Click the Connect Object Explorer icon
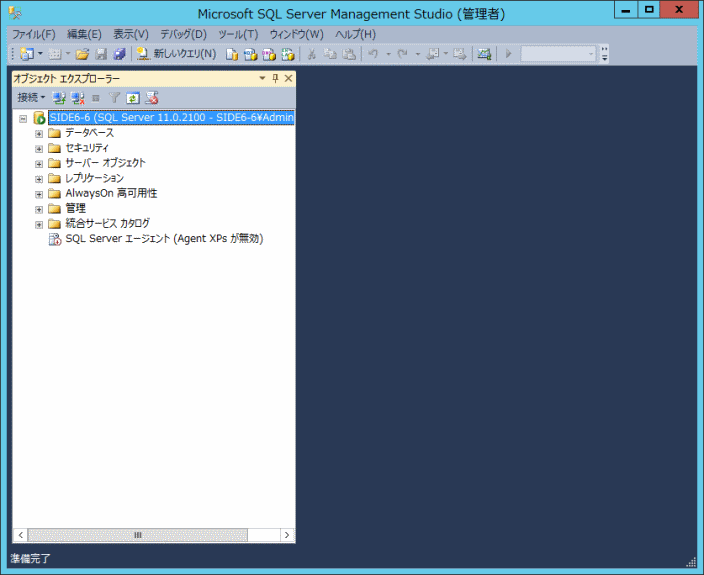Viewport: 704px width, 575px height. [60, 98]
